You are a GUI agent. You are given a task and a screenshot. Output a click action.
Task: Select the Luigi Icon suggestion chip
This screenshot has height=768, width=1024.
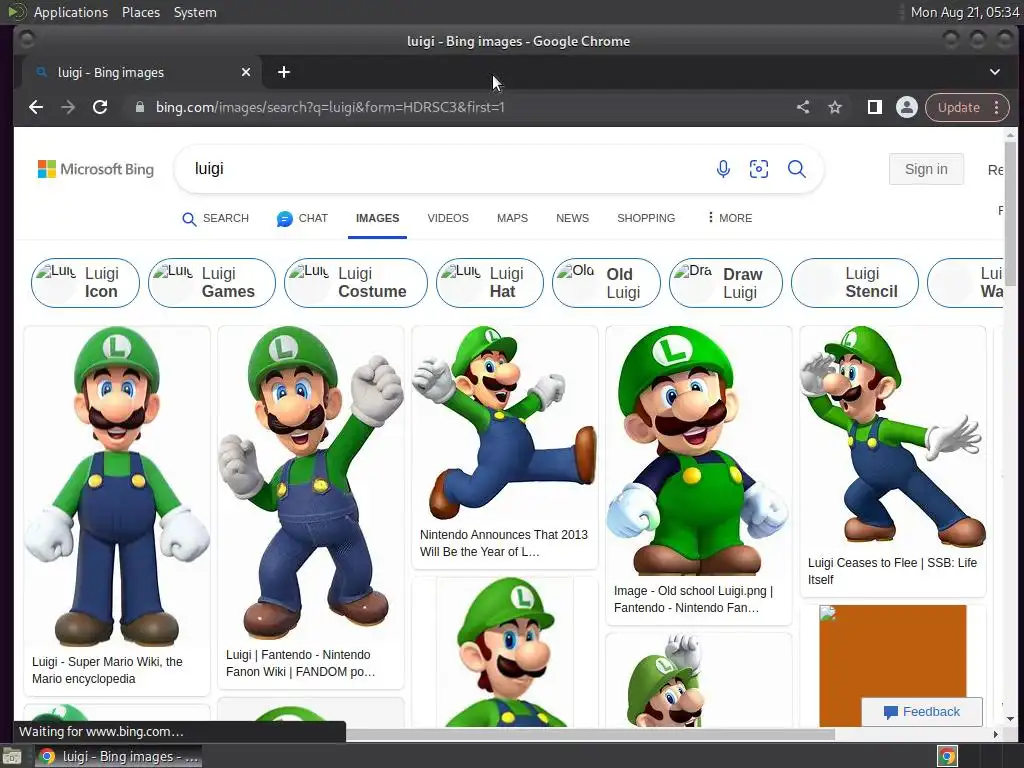86,283
